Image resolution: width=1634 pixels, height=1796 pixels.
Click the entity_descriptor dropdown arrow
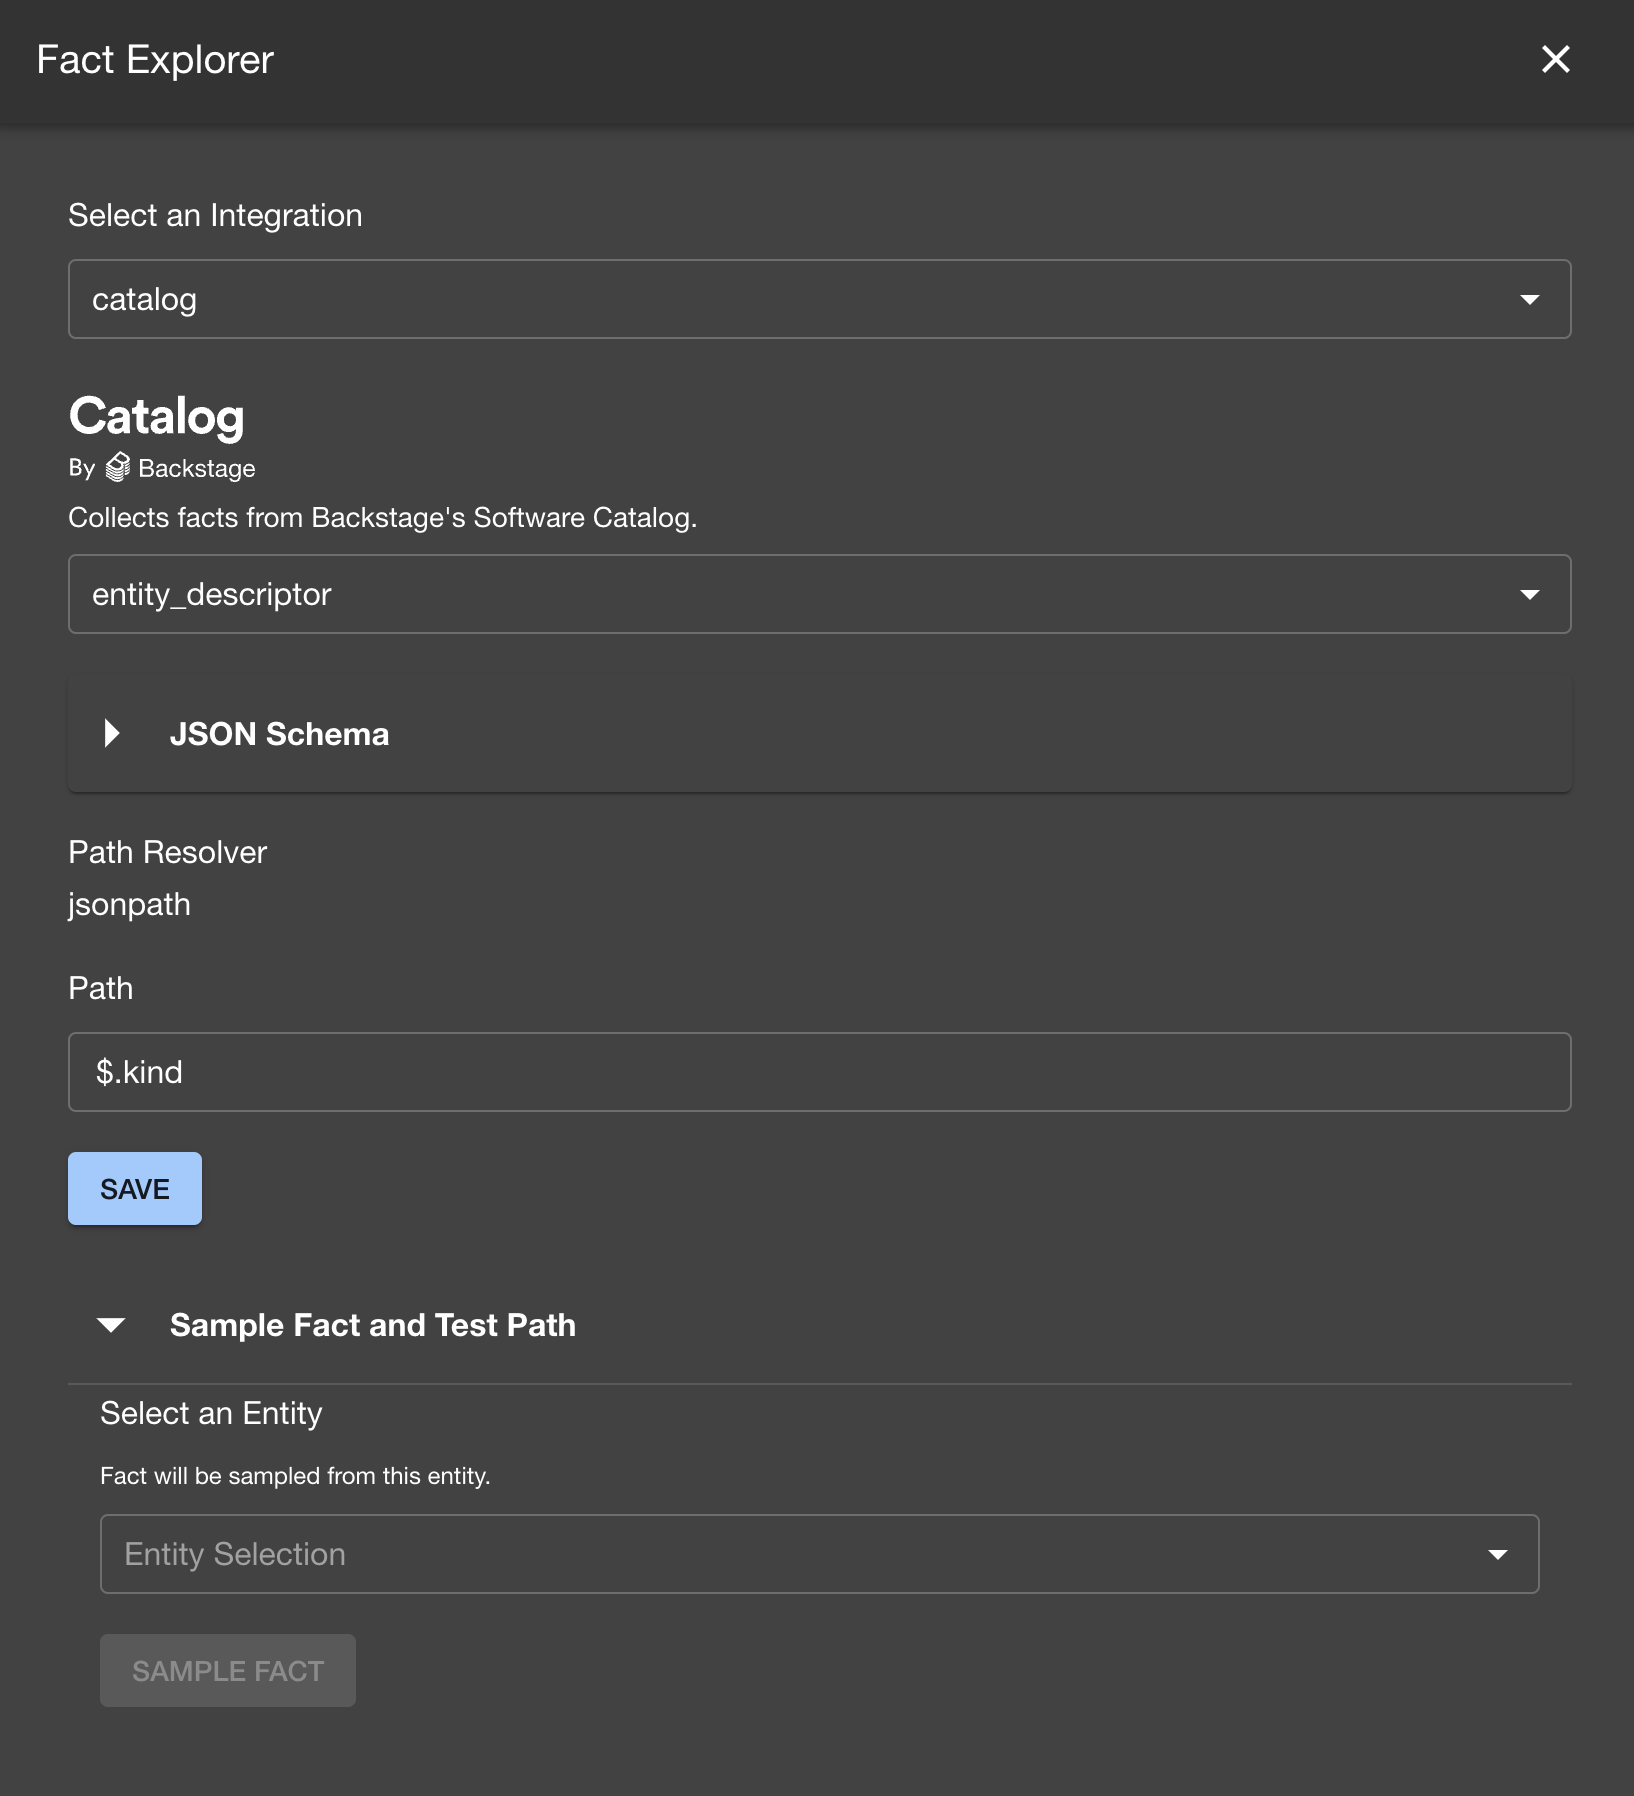(x=1529, y=594)
